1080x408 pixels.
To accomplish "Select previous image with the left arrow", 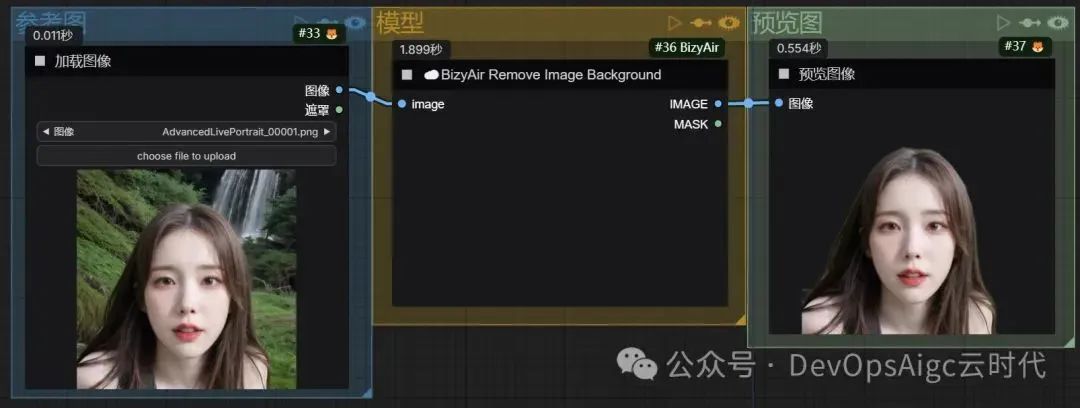I will pyautogui.click(x=45, y=132).
